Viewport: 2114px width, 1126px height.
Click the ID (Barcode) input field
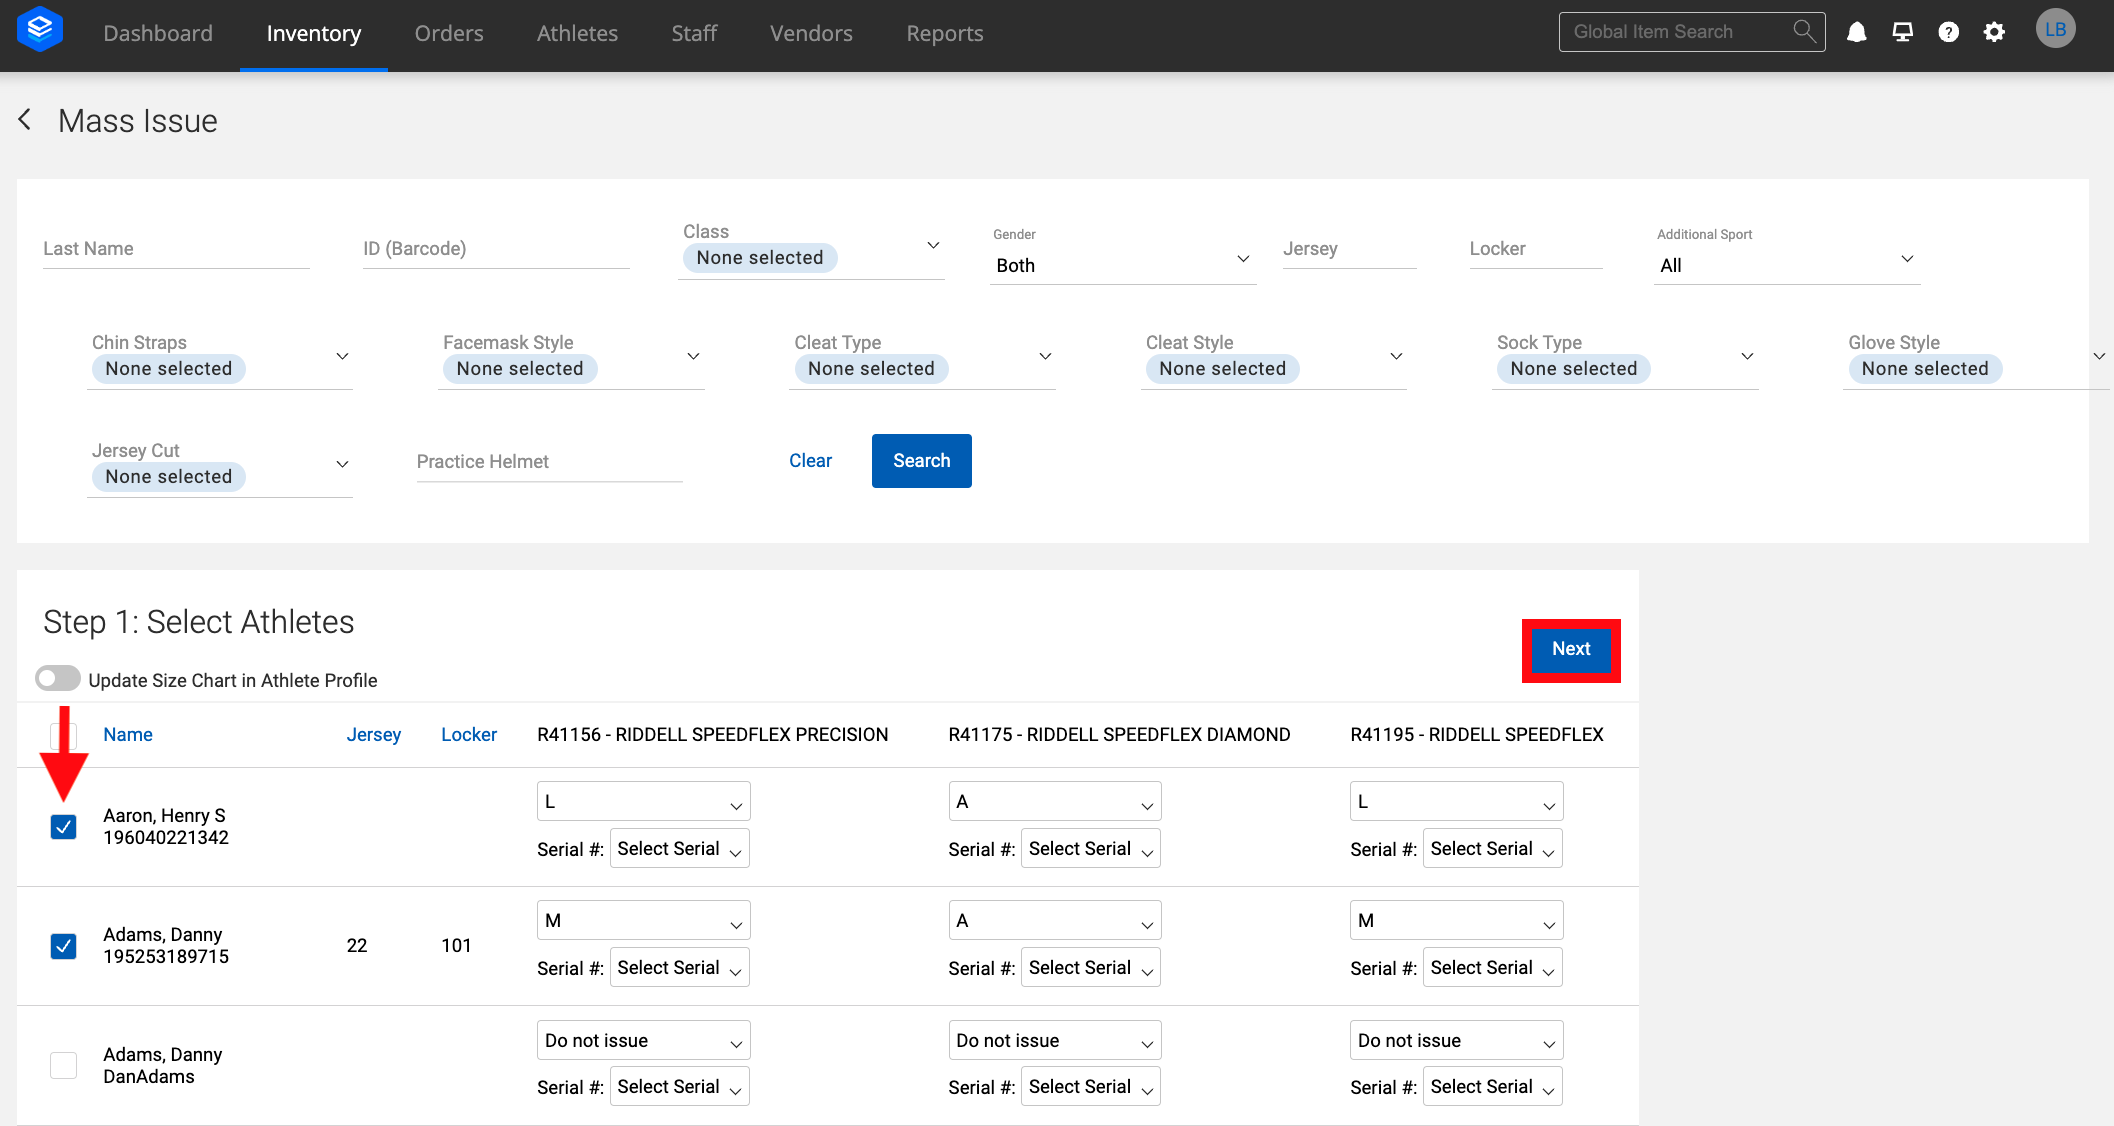(496, 249)
